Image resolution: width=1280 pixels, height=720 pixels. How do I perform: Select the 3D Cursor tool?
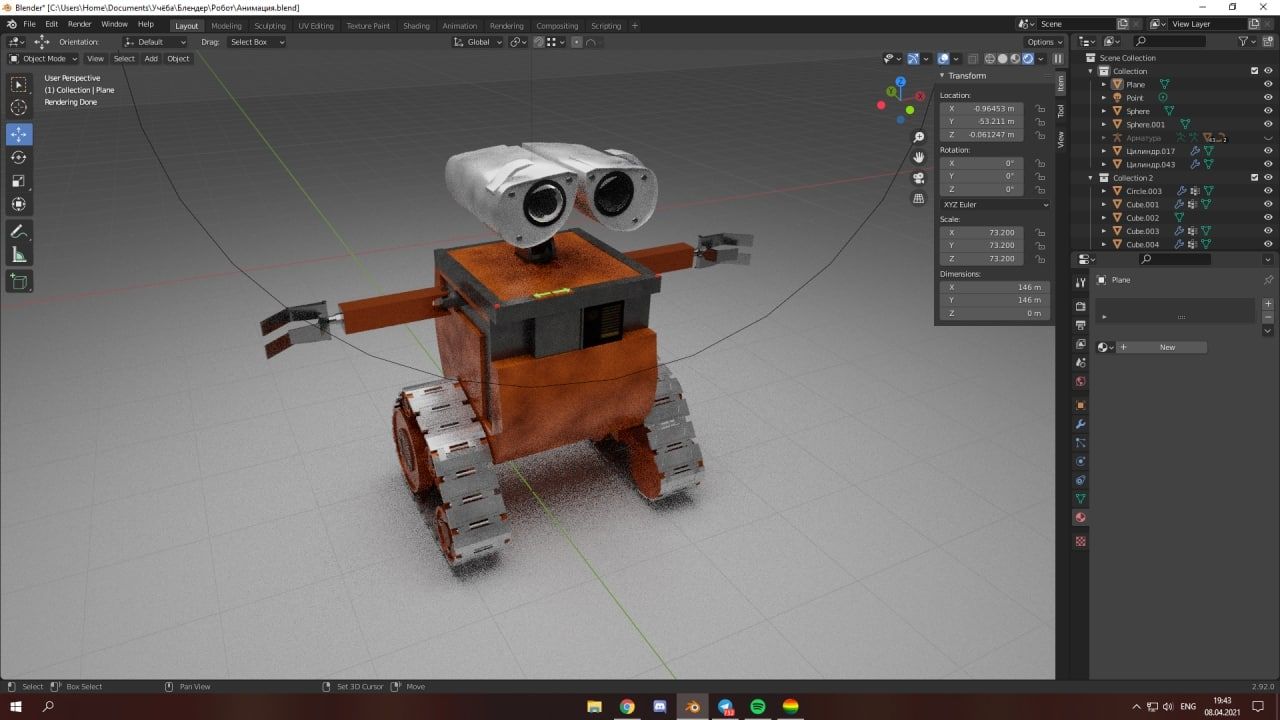tap(19, 108)
